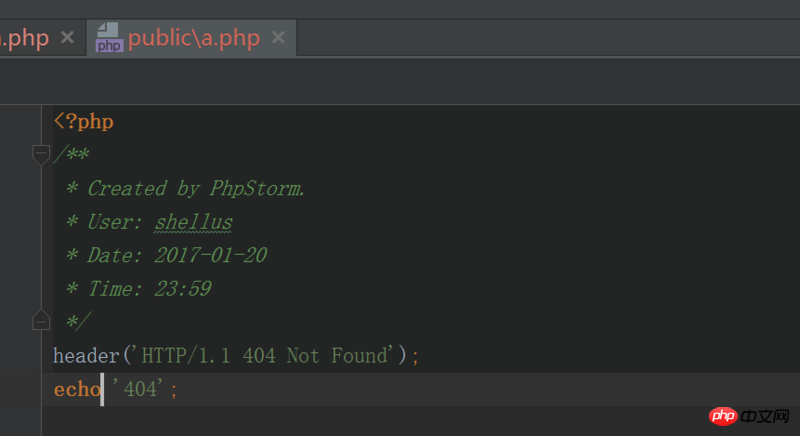The image size is (800, 436).
Task: Close the public\a.php editor tab
Action: tap(278, 38)
